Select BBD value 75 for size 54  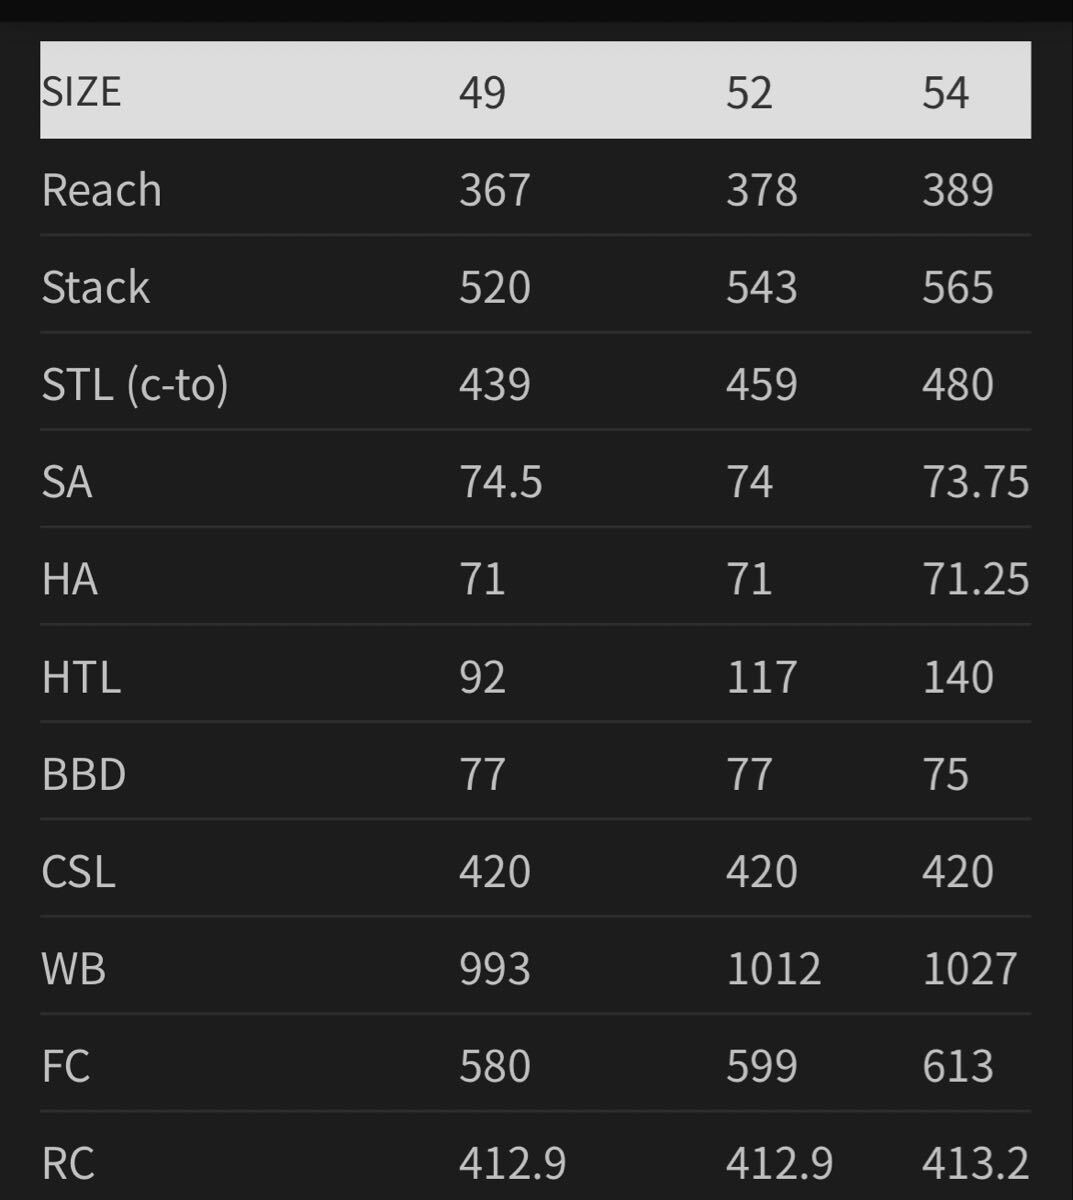(945, 774)
